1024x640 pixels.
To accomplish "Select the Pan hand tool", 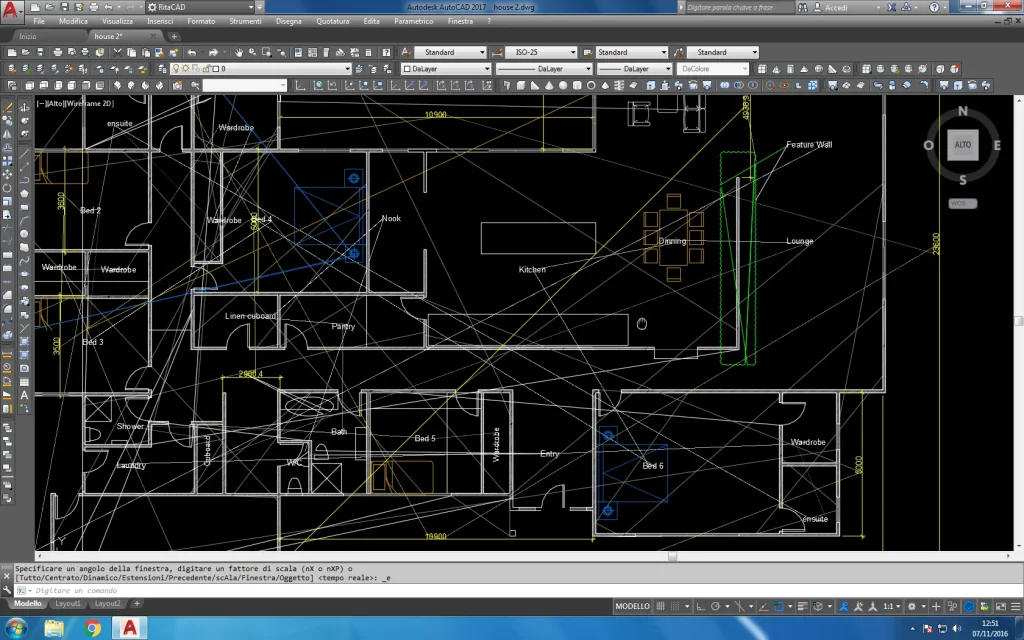I will tap(239, 52).
